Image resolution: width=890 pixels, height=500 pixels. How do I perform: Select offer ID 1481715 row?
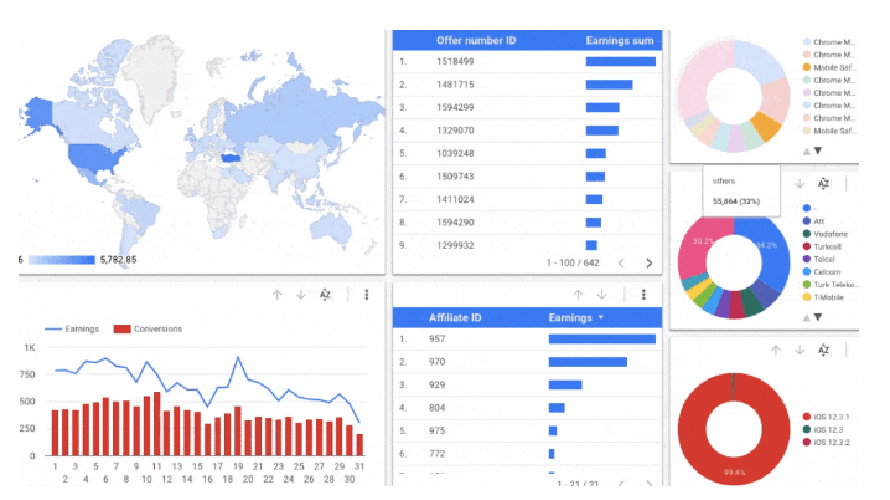pos(527,85)
